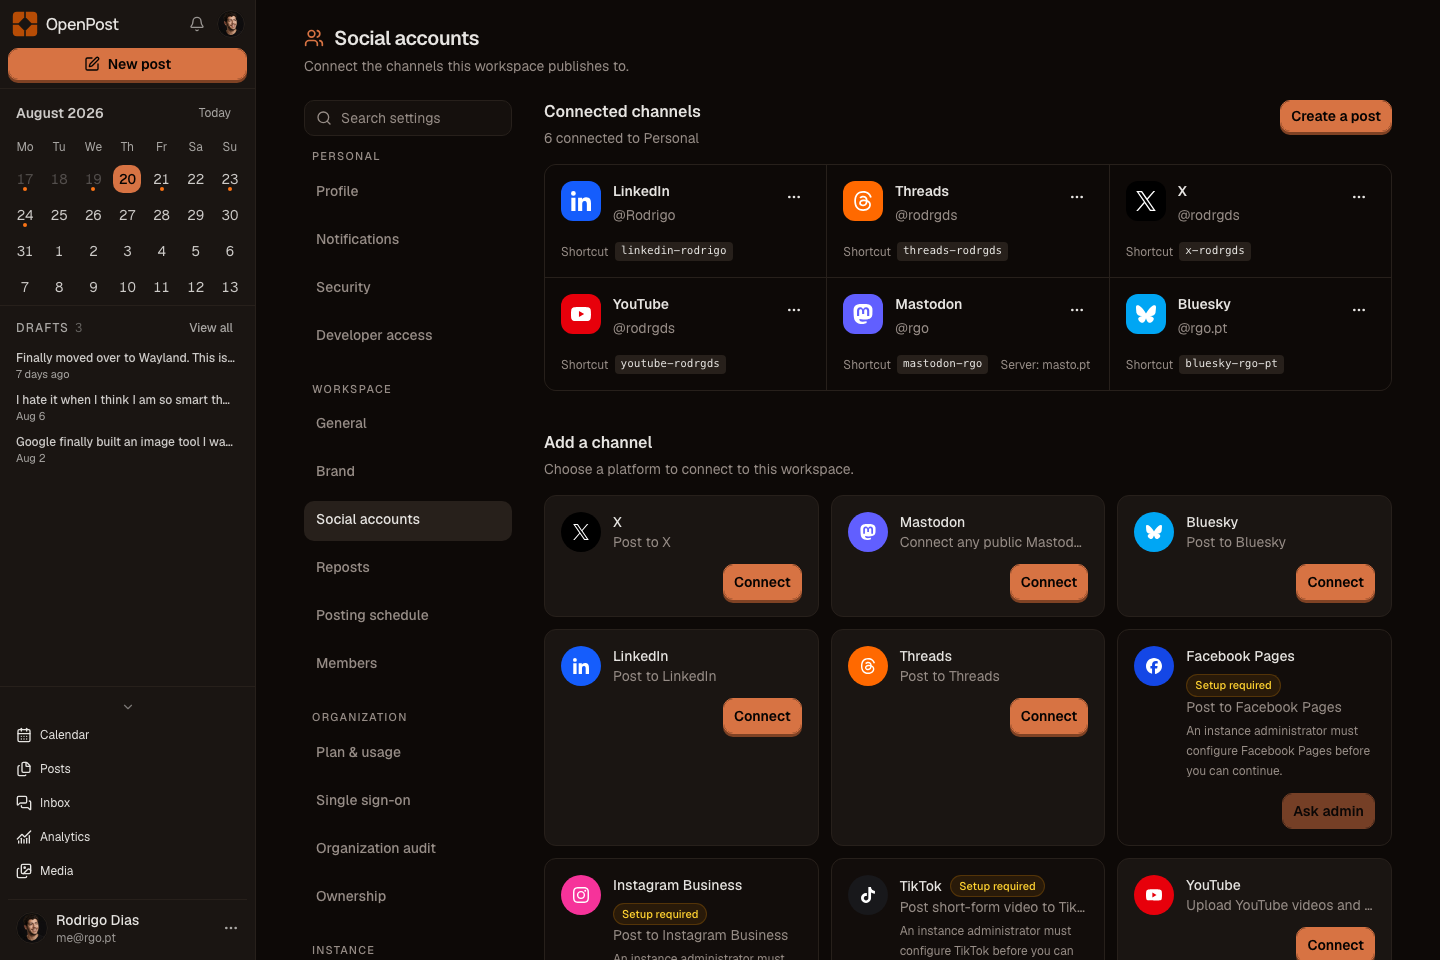The width and height of the screenshot is (1440, 960).
Task: Open options menu for connected Threads channel
Action: pyautogui.click(x=1077, y=197)
